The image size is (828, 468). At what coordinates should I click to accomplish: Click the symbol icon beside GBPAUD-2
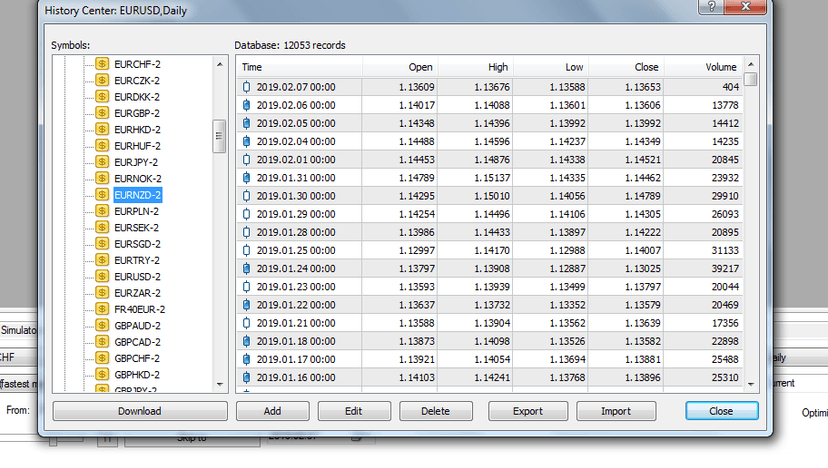click(x=102, y=326)
